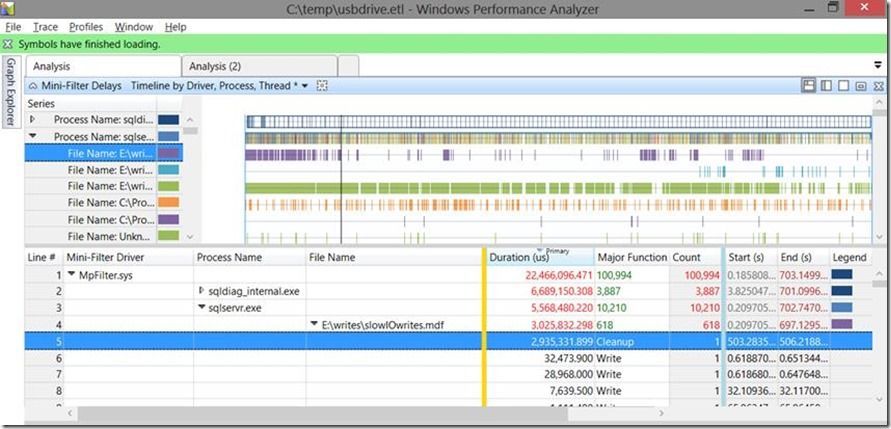Click purple legend swatch in slowIOwrites.mdf row

[842, 324]
